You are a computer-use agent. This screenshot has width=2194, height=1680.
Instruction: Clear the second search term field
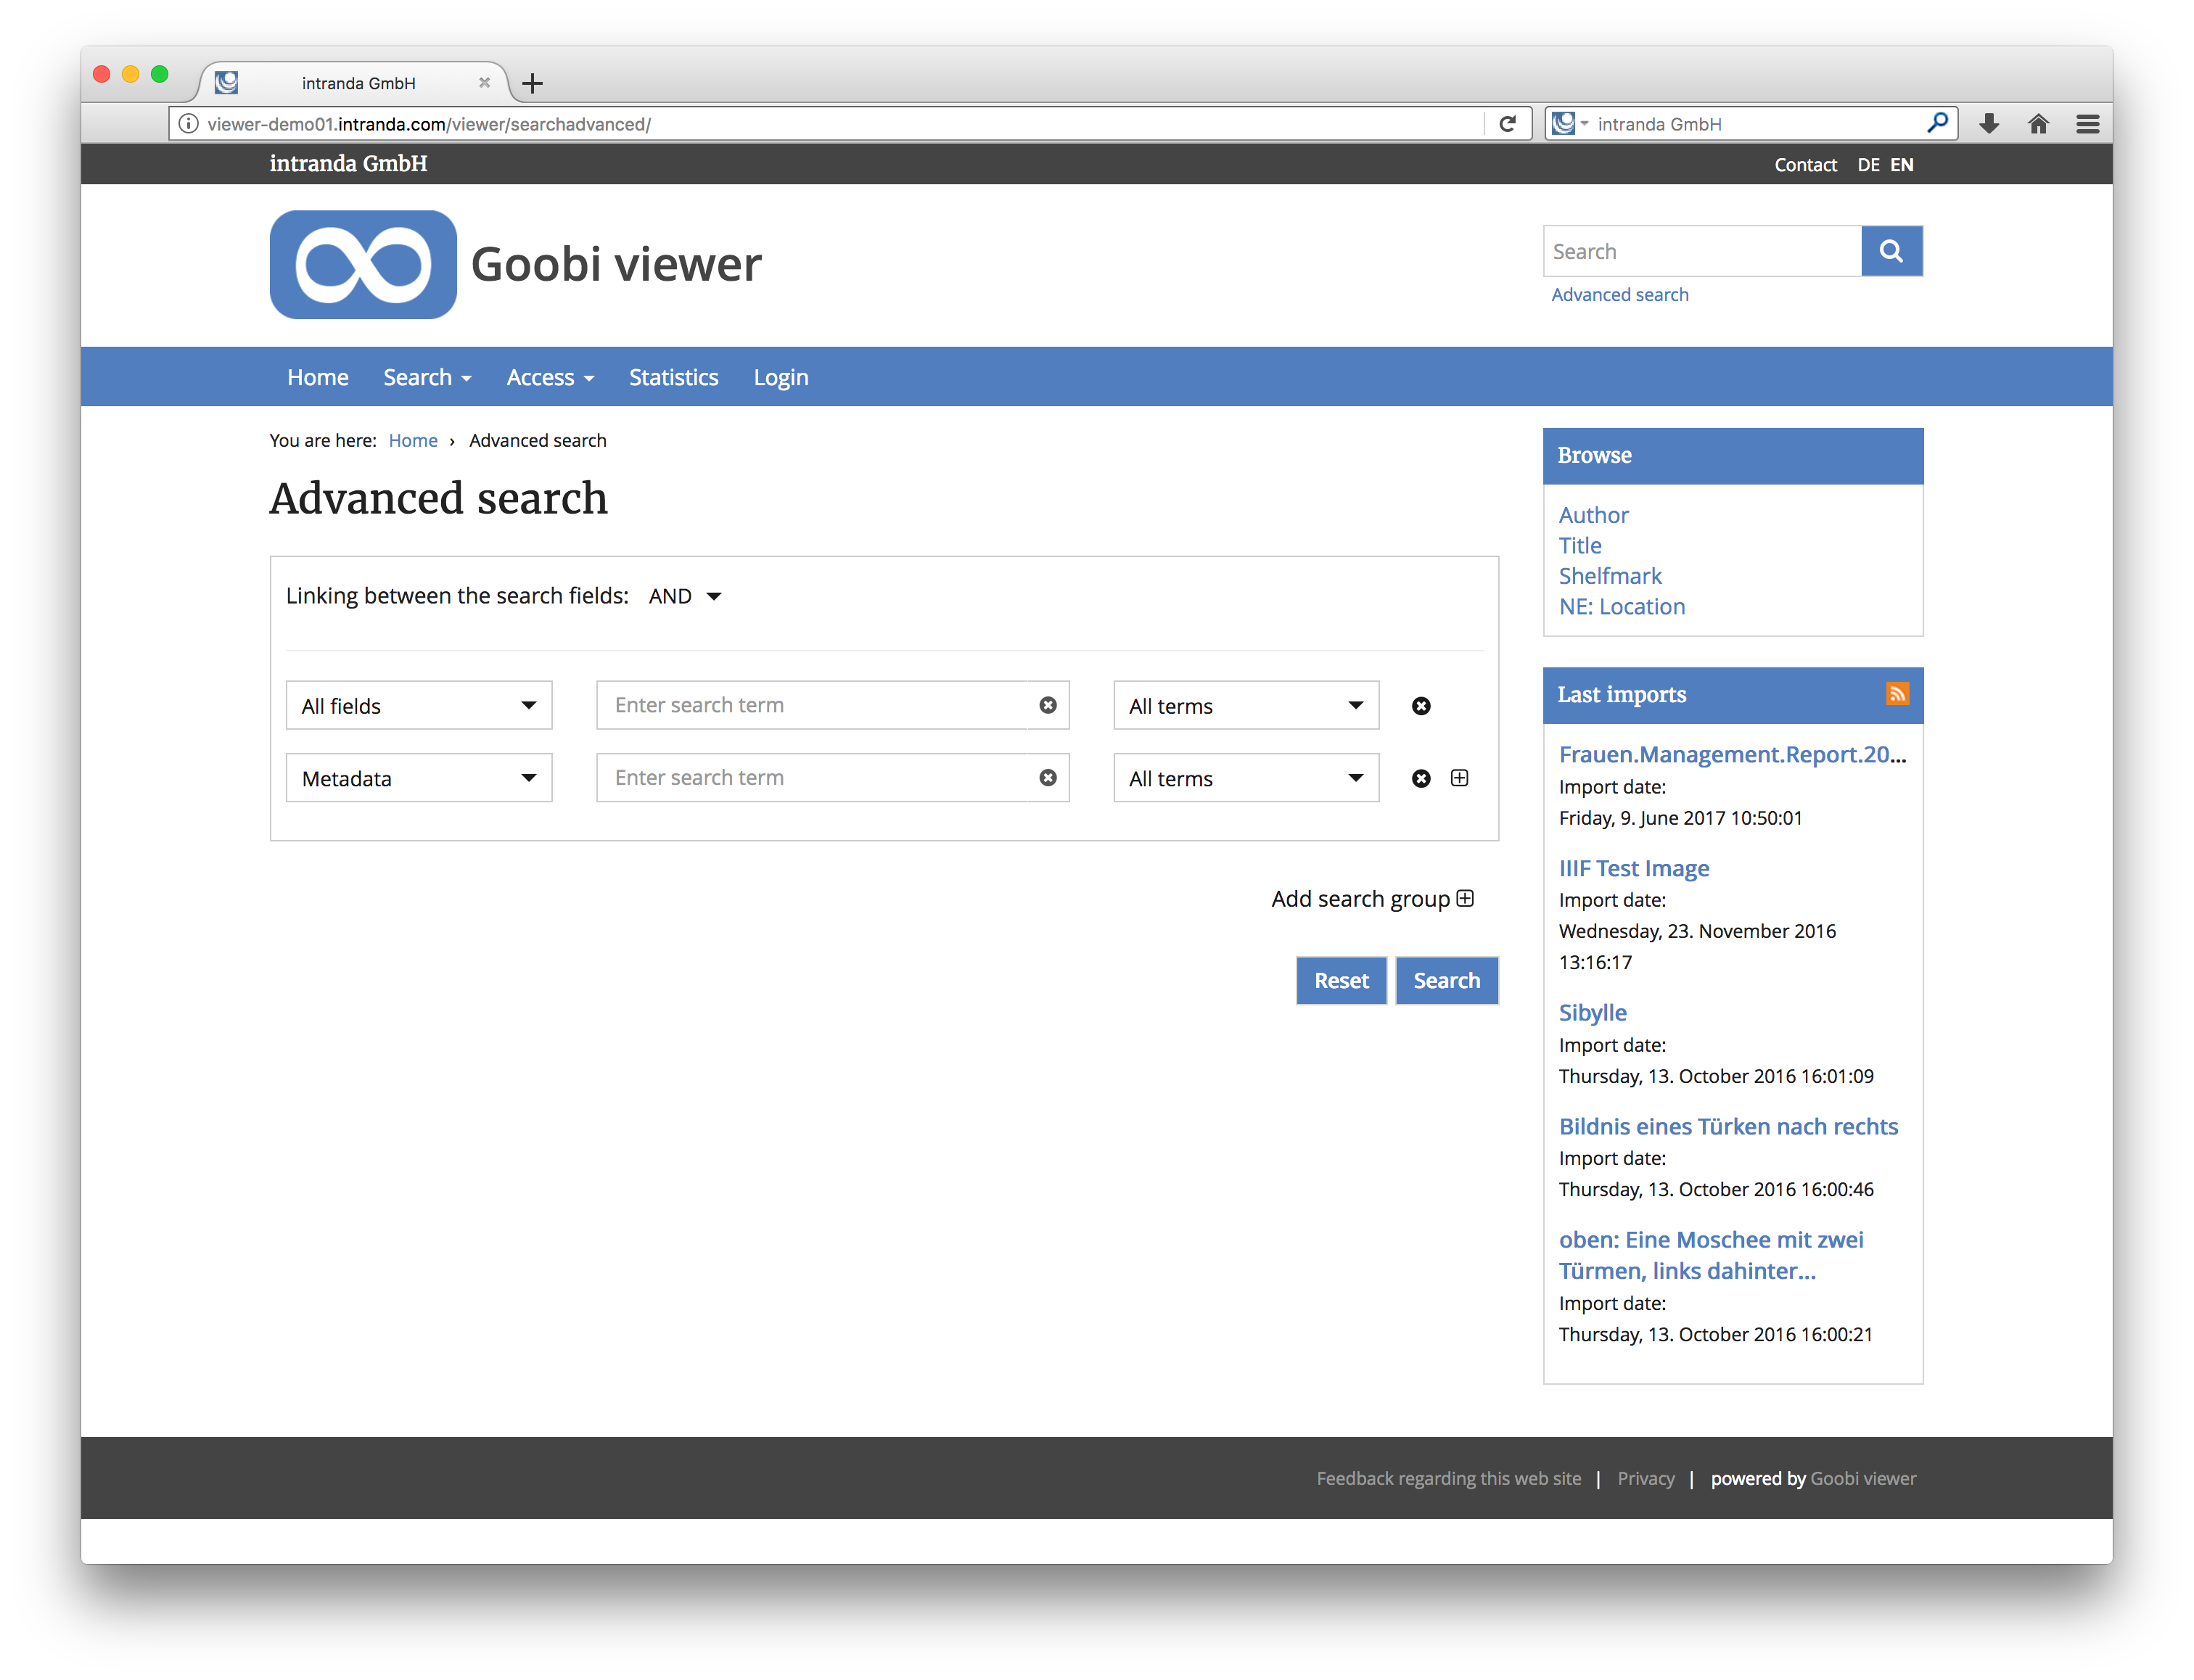(x=1048, y=778)
